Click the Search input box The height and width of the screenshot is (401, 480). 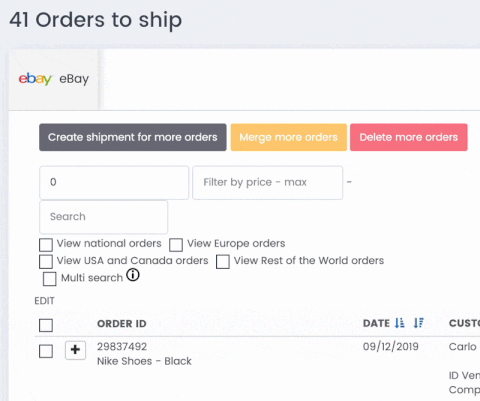tap(103, 217)
